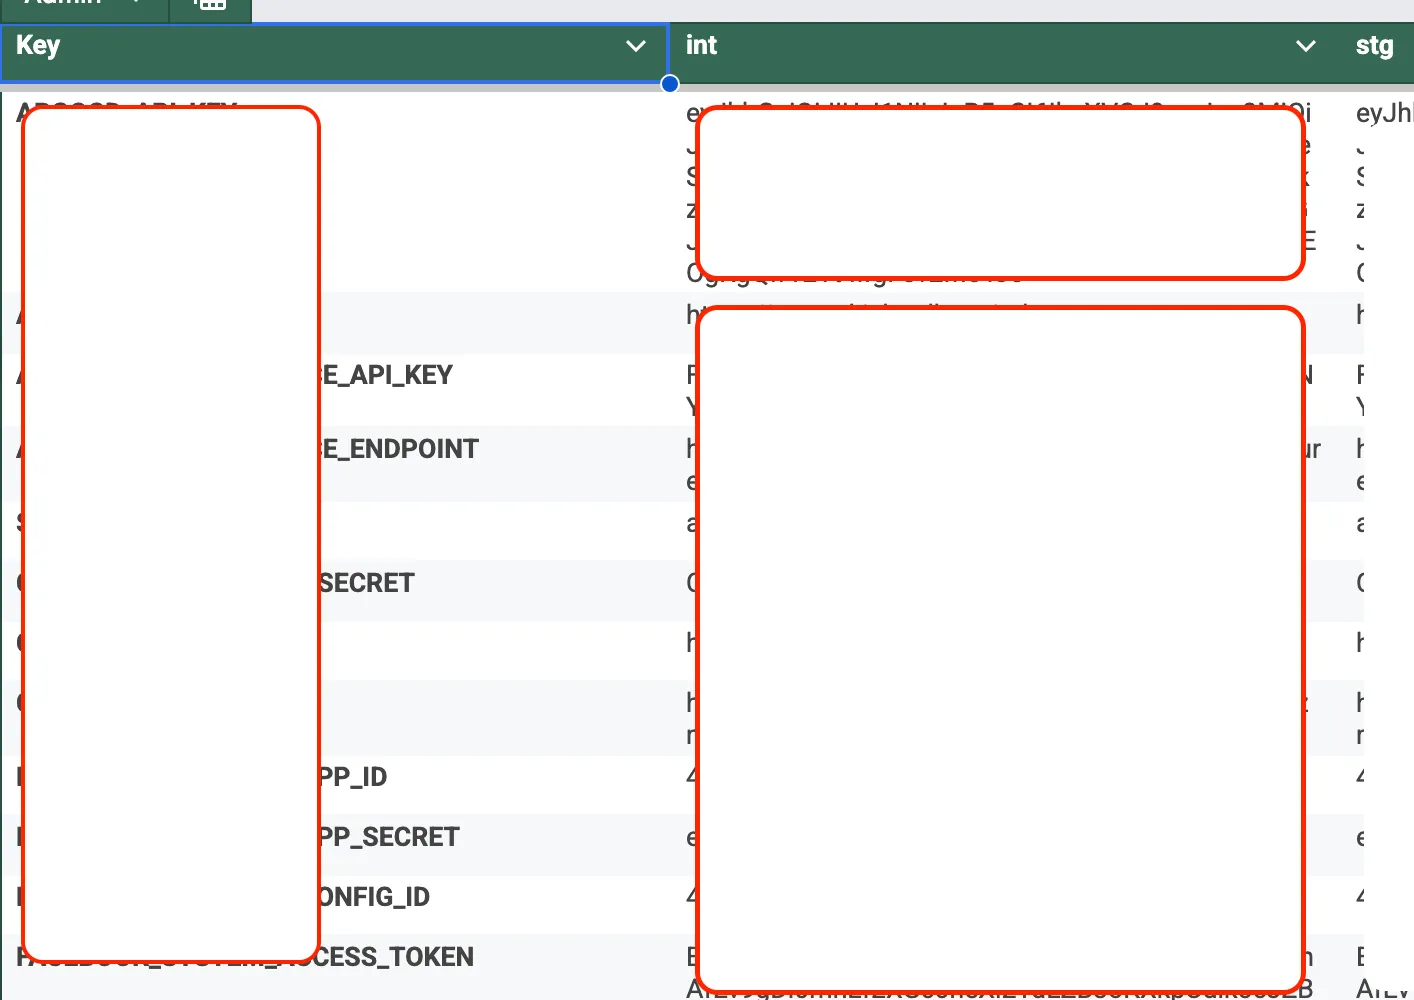Open the Key column filter chevron
Screen dimensions: 1414x1000
tap(635, 46)
